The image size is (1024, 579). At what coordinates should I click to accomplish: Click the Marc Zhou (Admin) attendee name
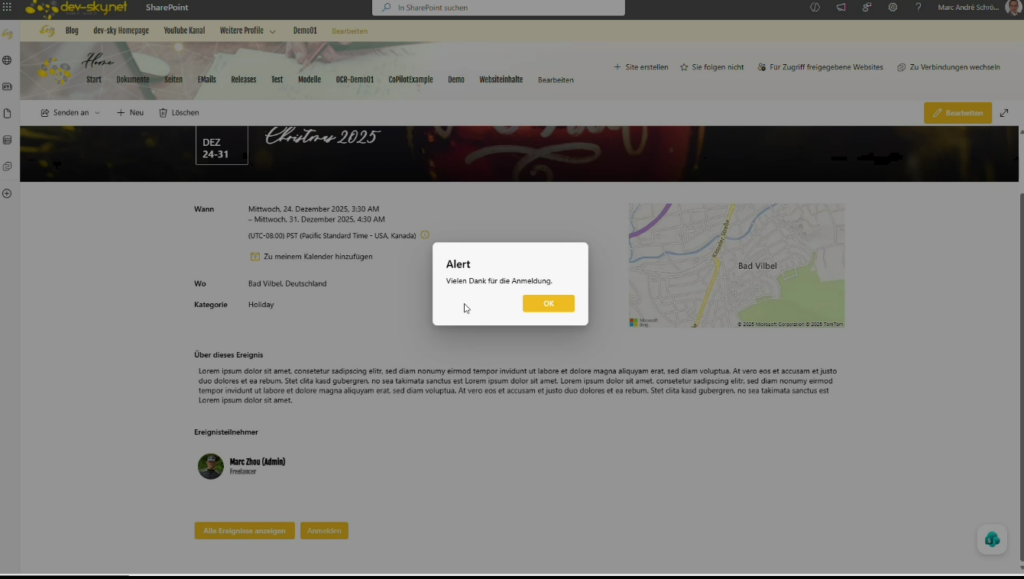(257, 462)
